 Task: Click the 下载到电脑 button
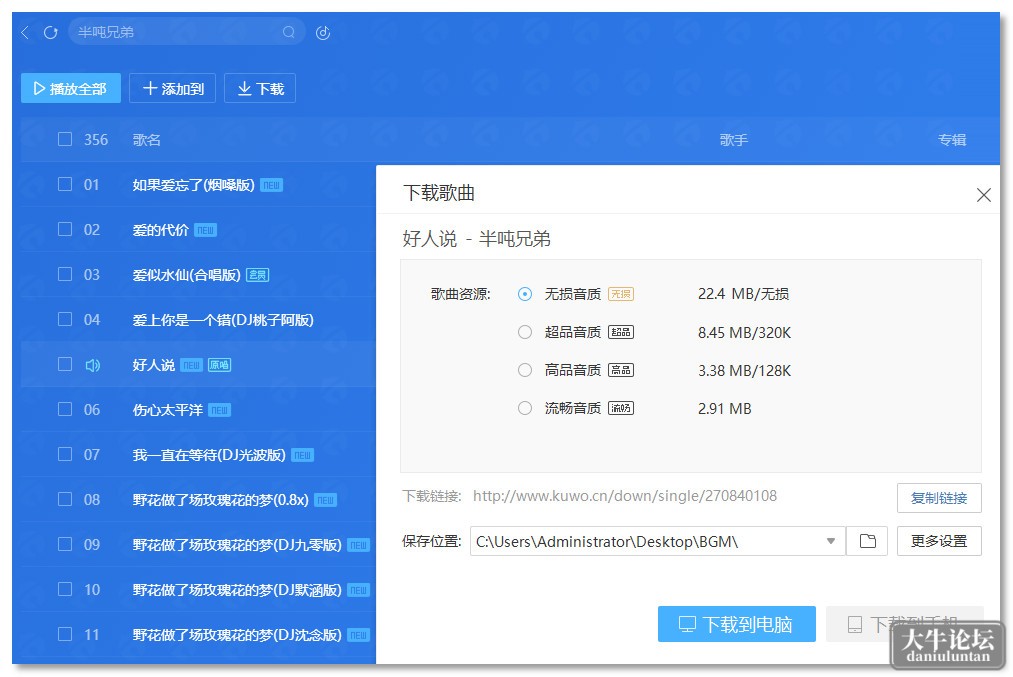[x=736, y=624]
